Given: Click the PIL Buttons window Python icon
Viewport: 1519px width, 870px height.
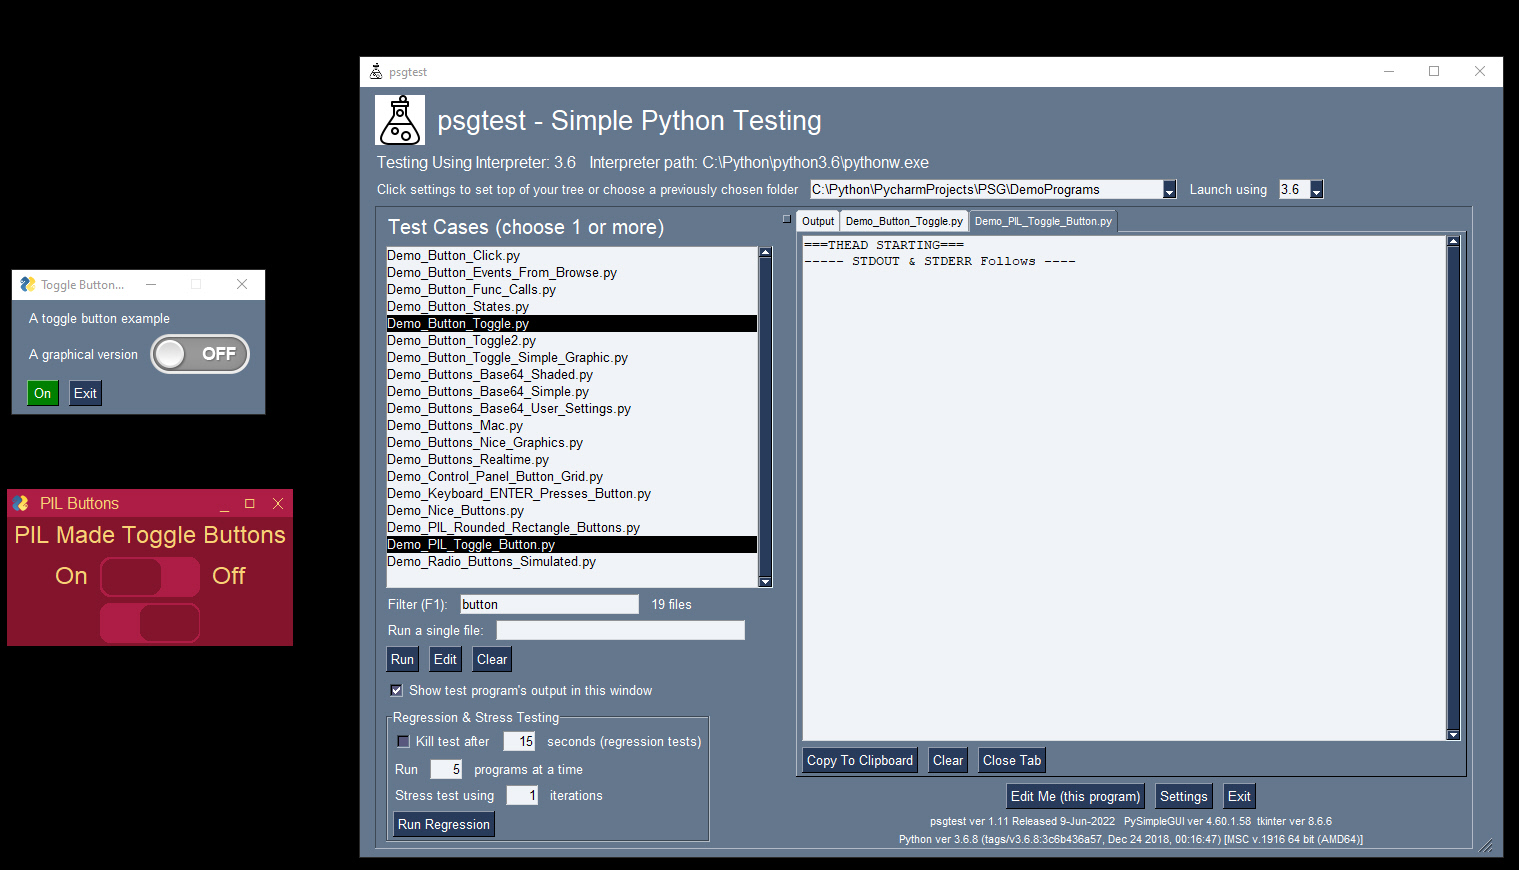Looking at the screenshot, I should point(21,504).
